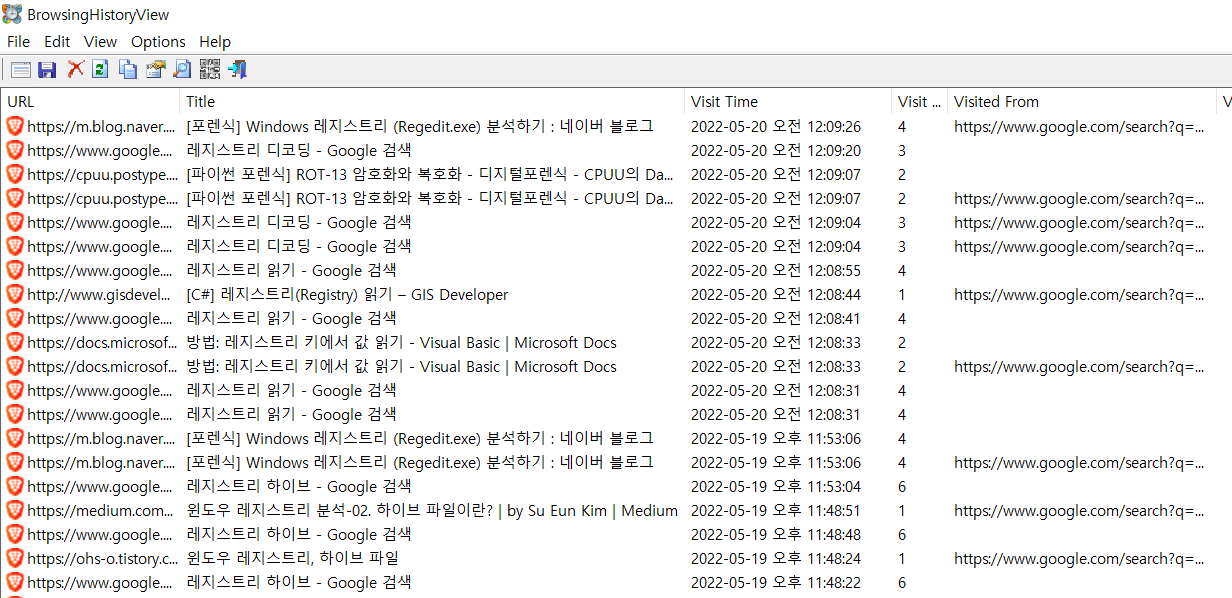Open the View menu
Image resolution: width=1232 pixels, height=598 pixels.
coord(100,41)
